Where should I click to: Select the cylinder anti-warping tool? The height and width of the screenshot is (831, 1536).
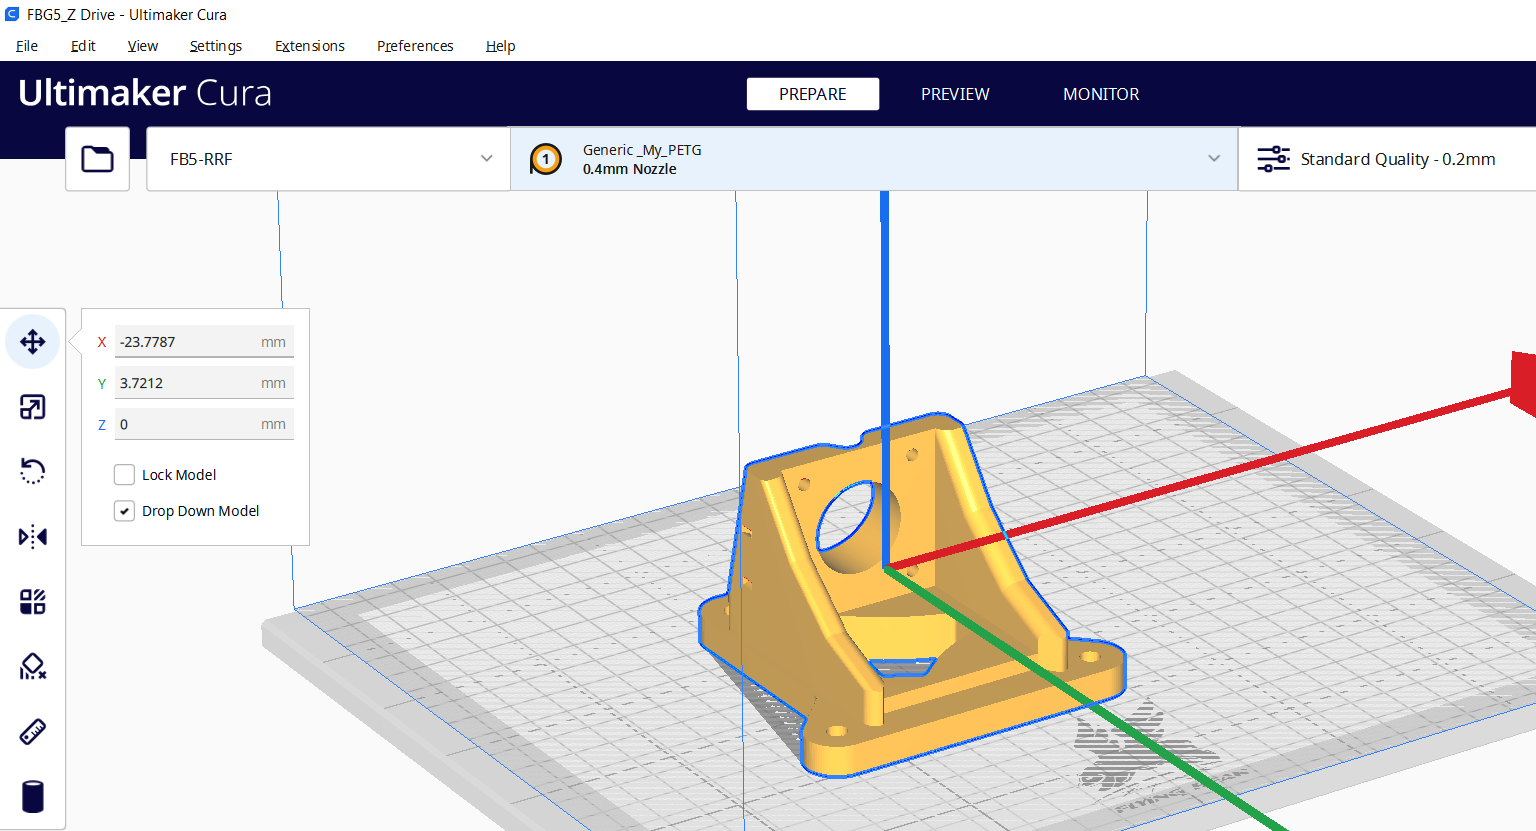(x=32, y=796)
